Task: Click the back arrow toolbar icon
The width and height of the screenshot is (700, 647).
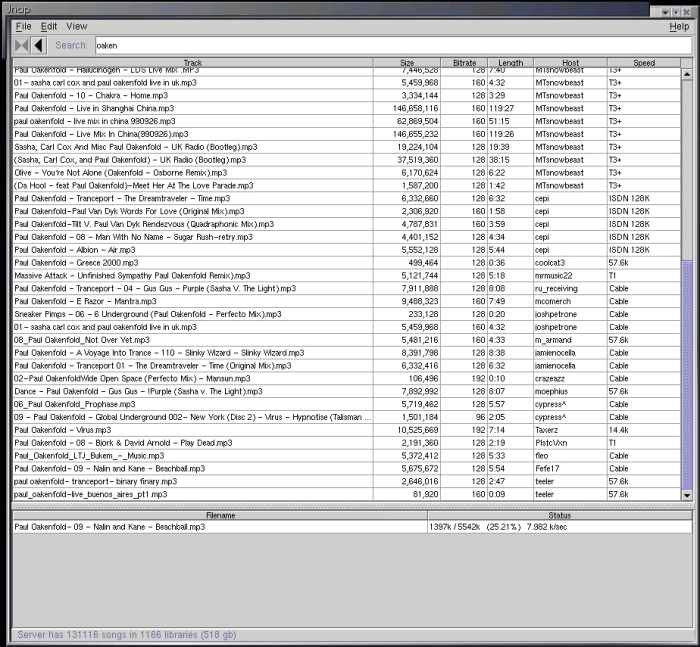Action: 39,46
